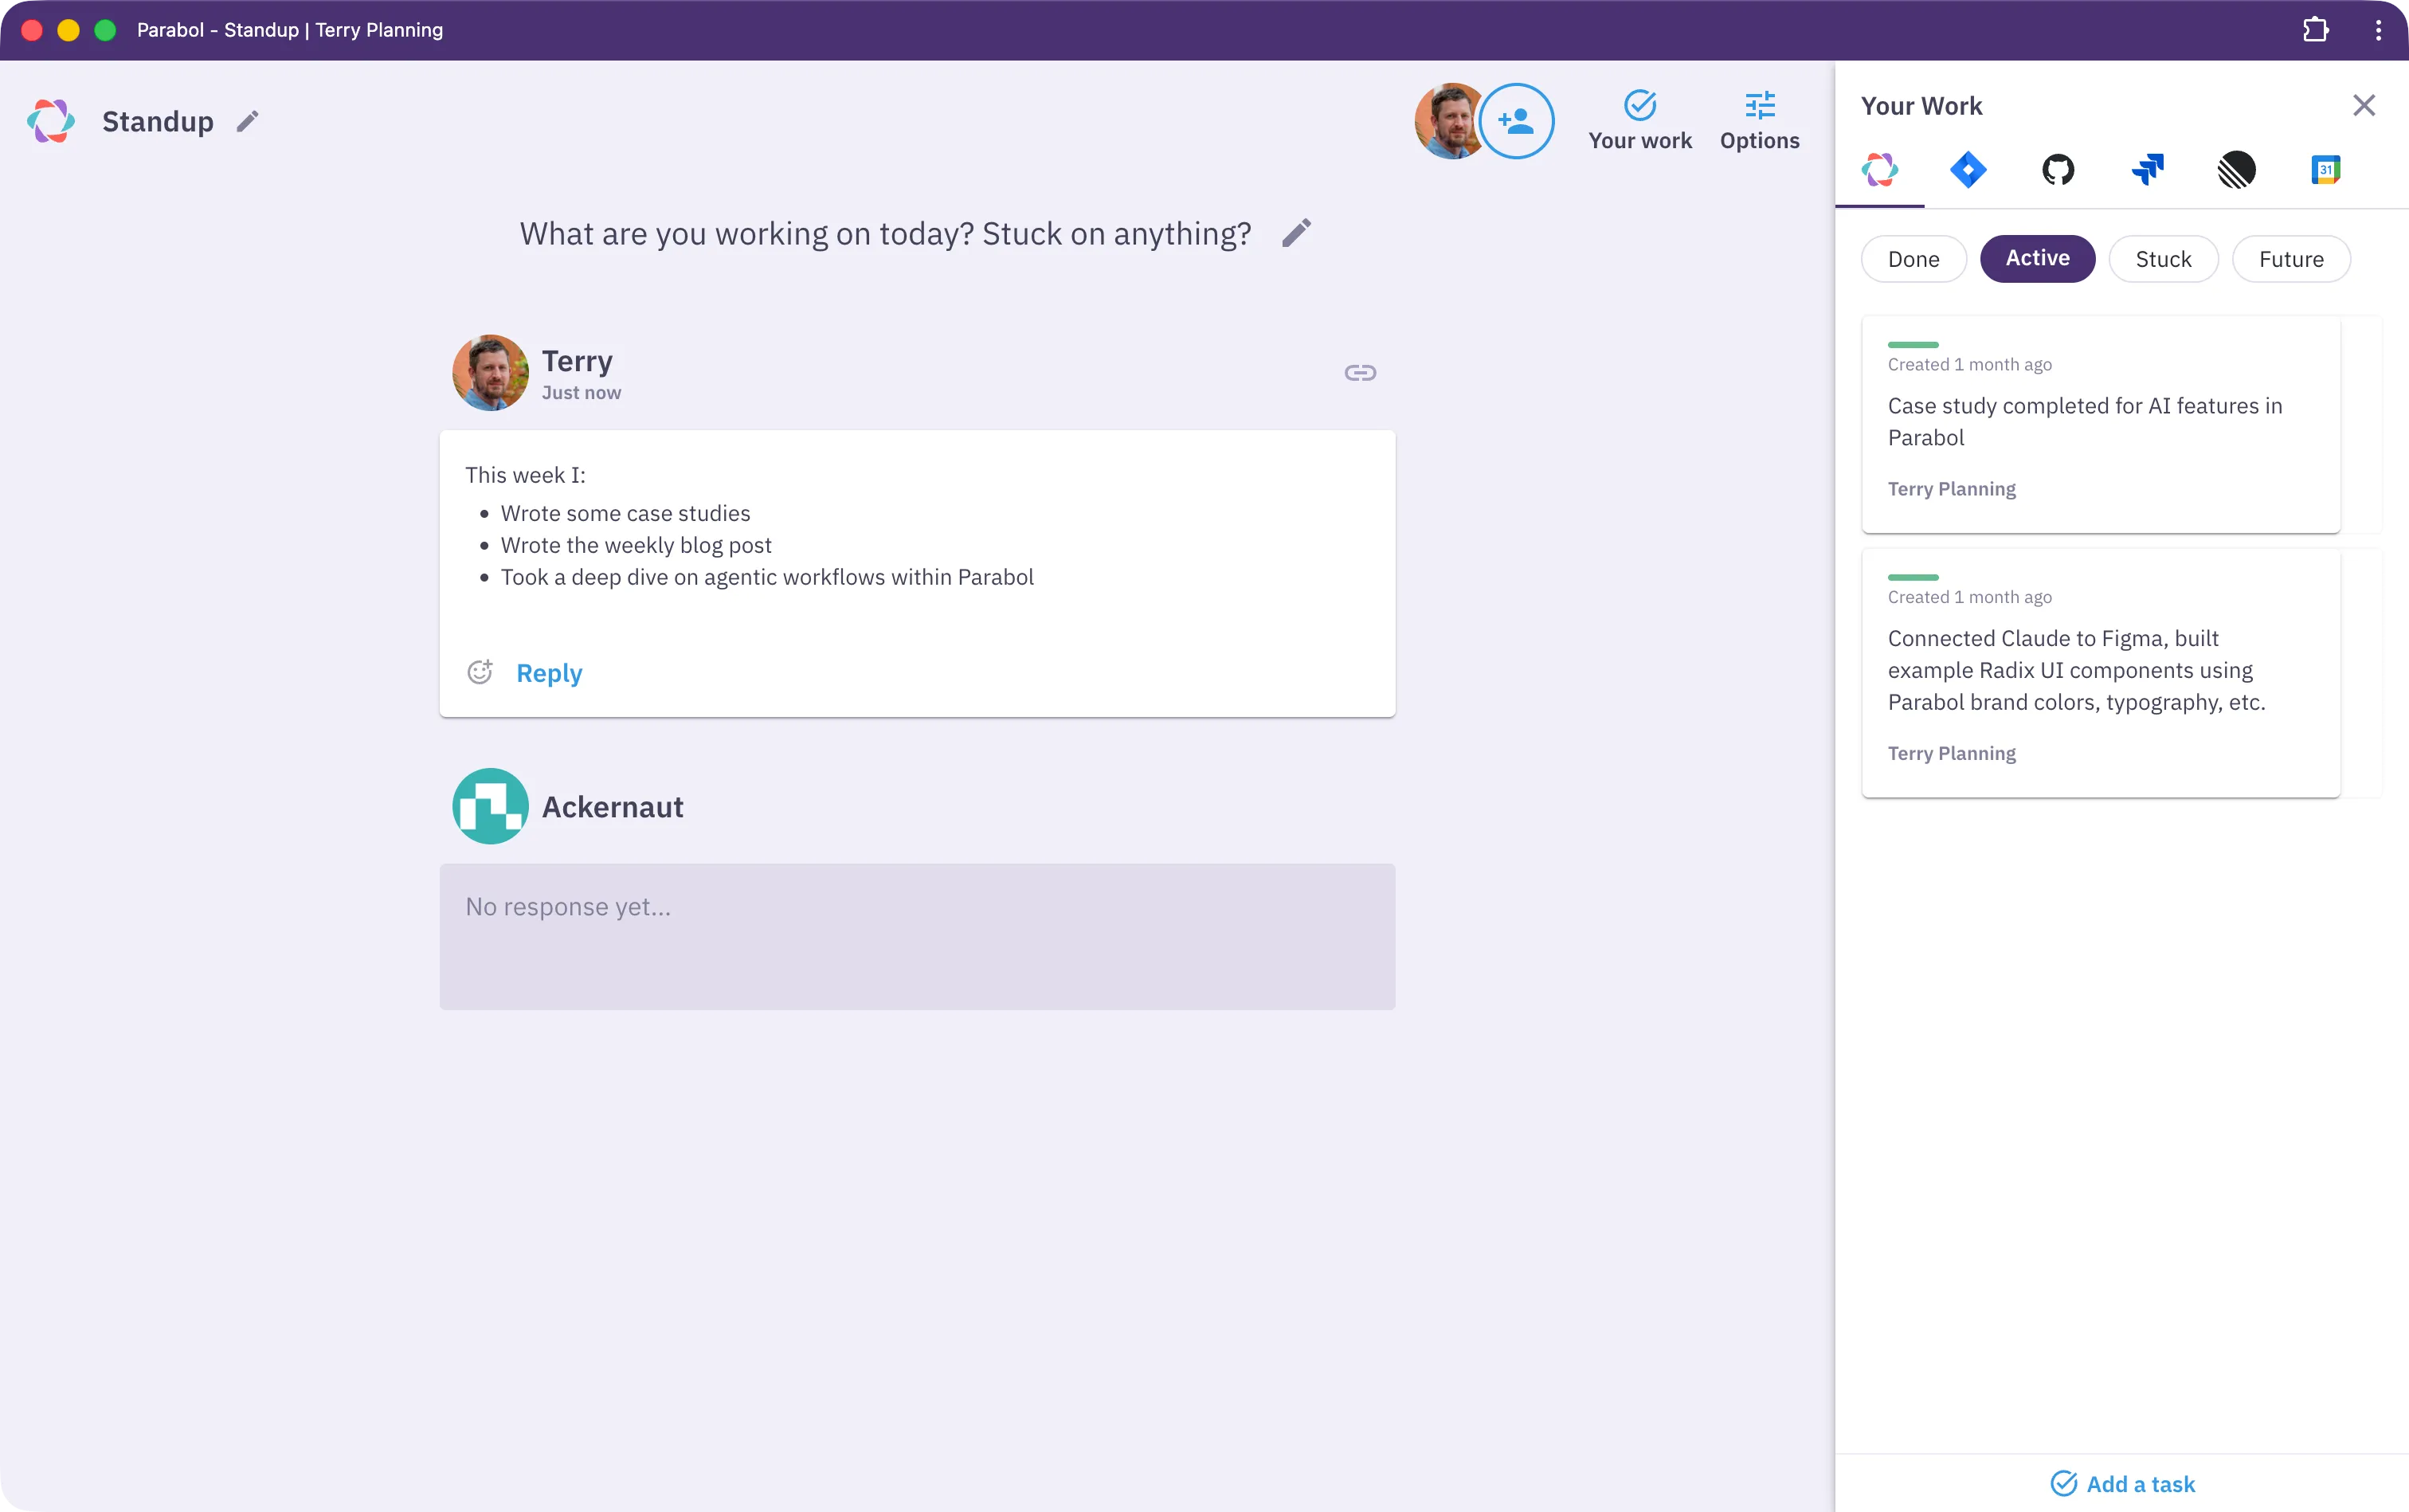Screen dimensions: 2409x1512
Task: Switch to the Linear integration tab
Action: tap(2237, 170)
